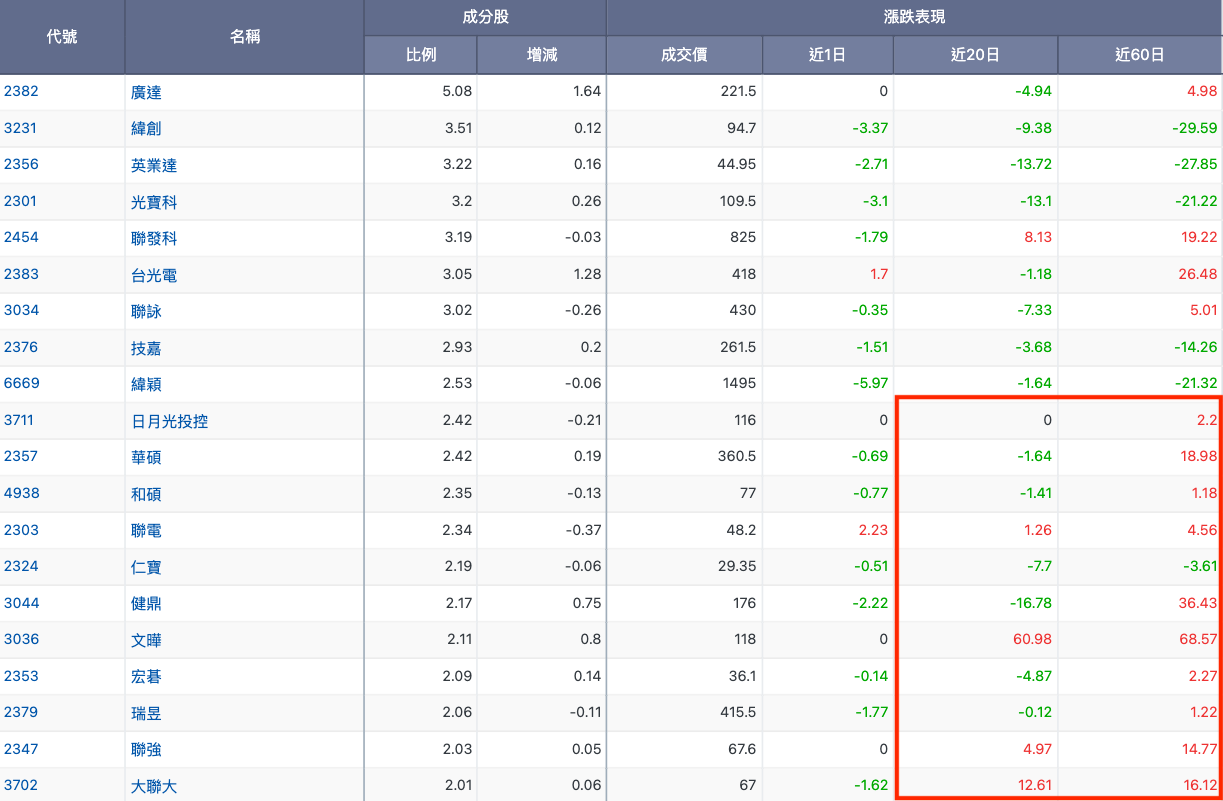Open stock code 3231 link
1223x801 pixels.
click(x=21, y=128)
